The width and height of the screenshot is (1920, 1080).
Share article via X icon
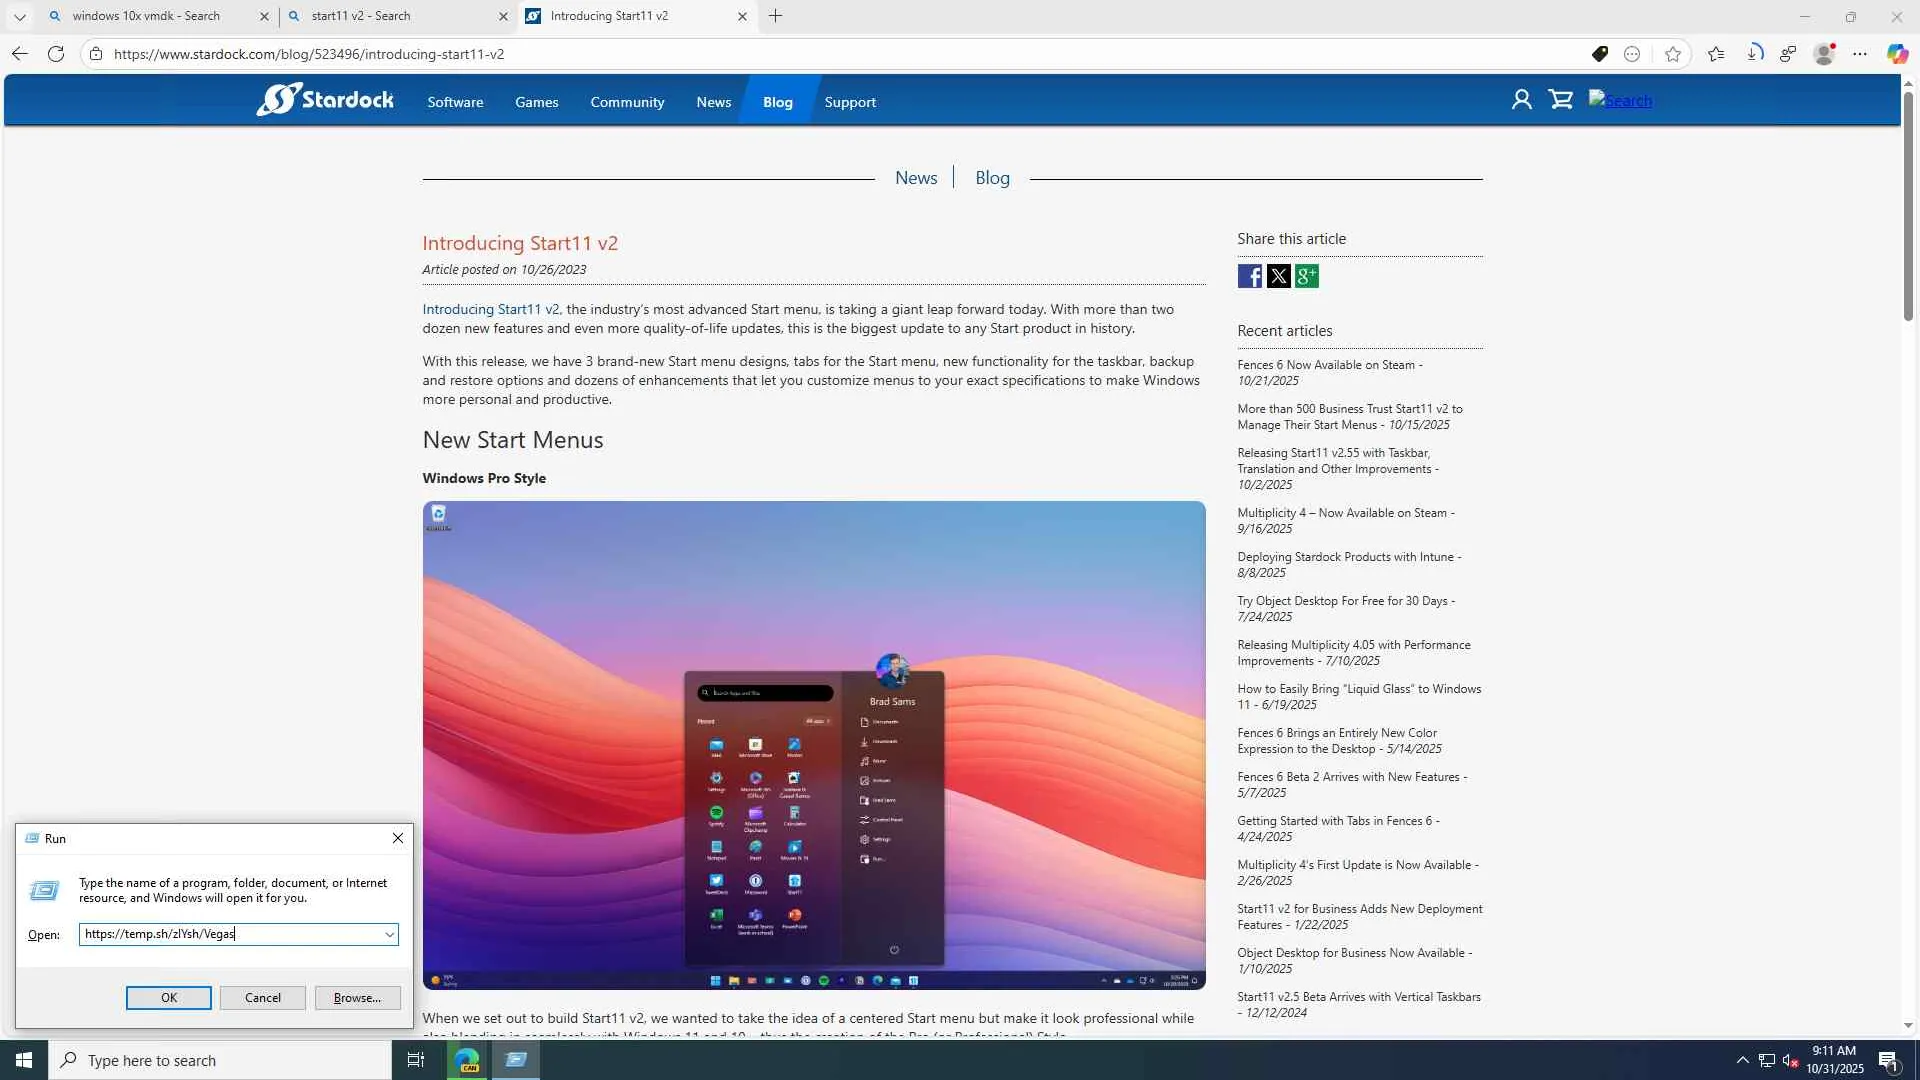click(1278, 276)
